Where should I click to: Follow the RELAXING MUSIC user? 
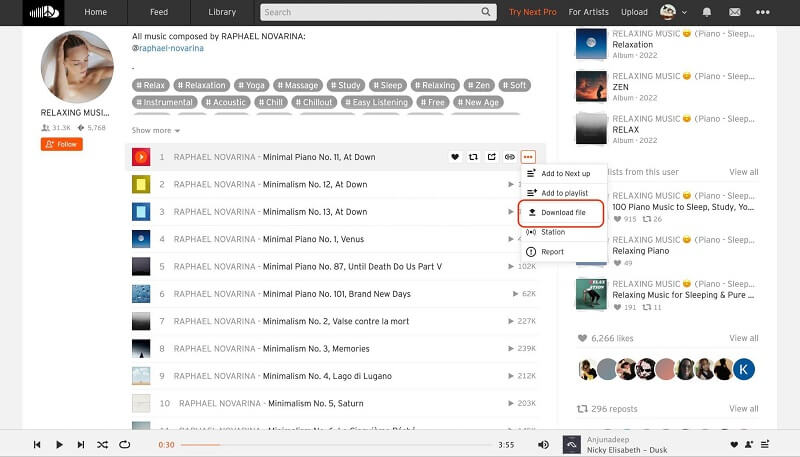pos(62,144)
